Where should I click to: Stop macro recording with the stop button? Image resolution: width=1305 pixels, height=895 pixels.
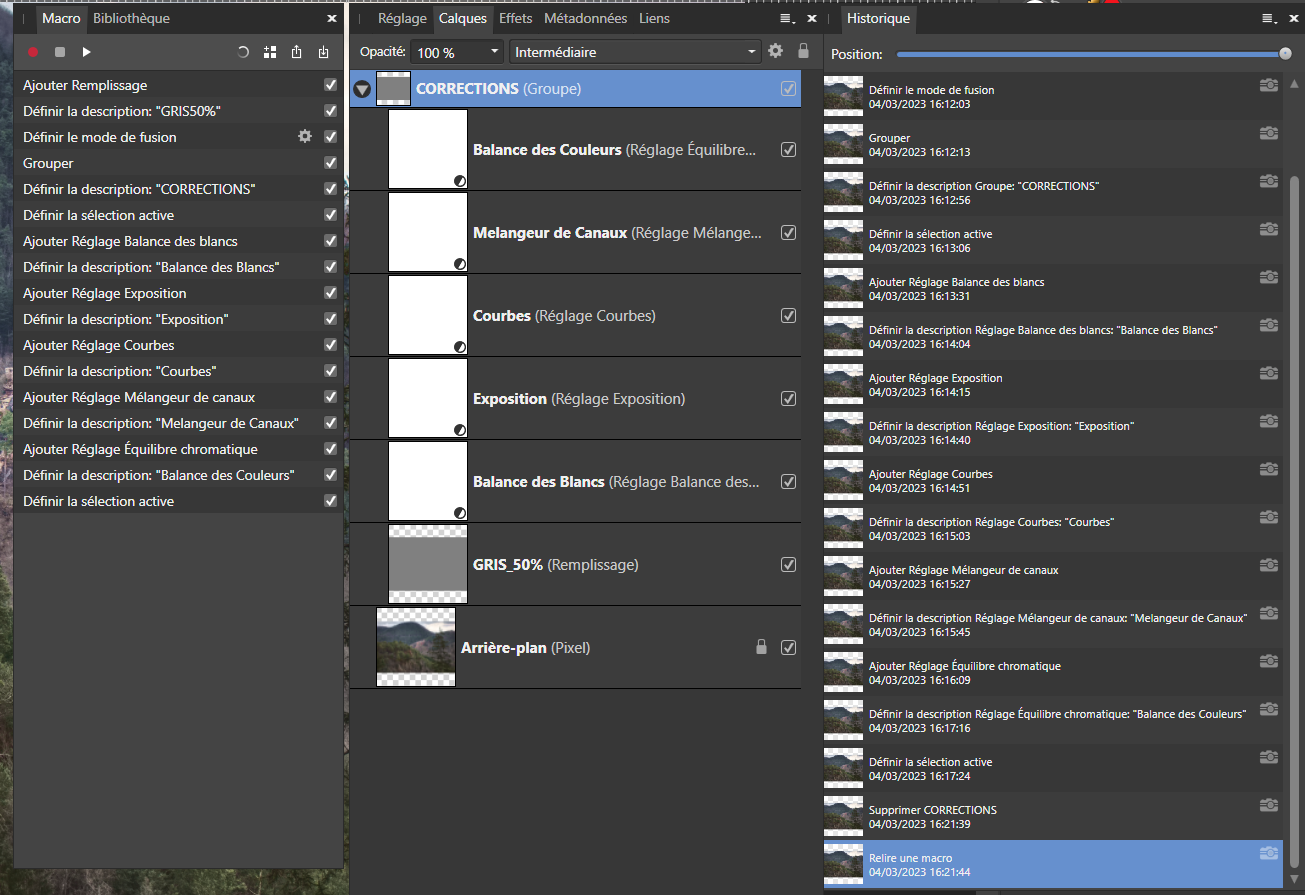pyautogui.click(x=60, y=52)
